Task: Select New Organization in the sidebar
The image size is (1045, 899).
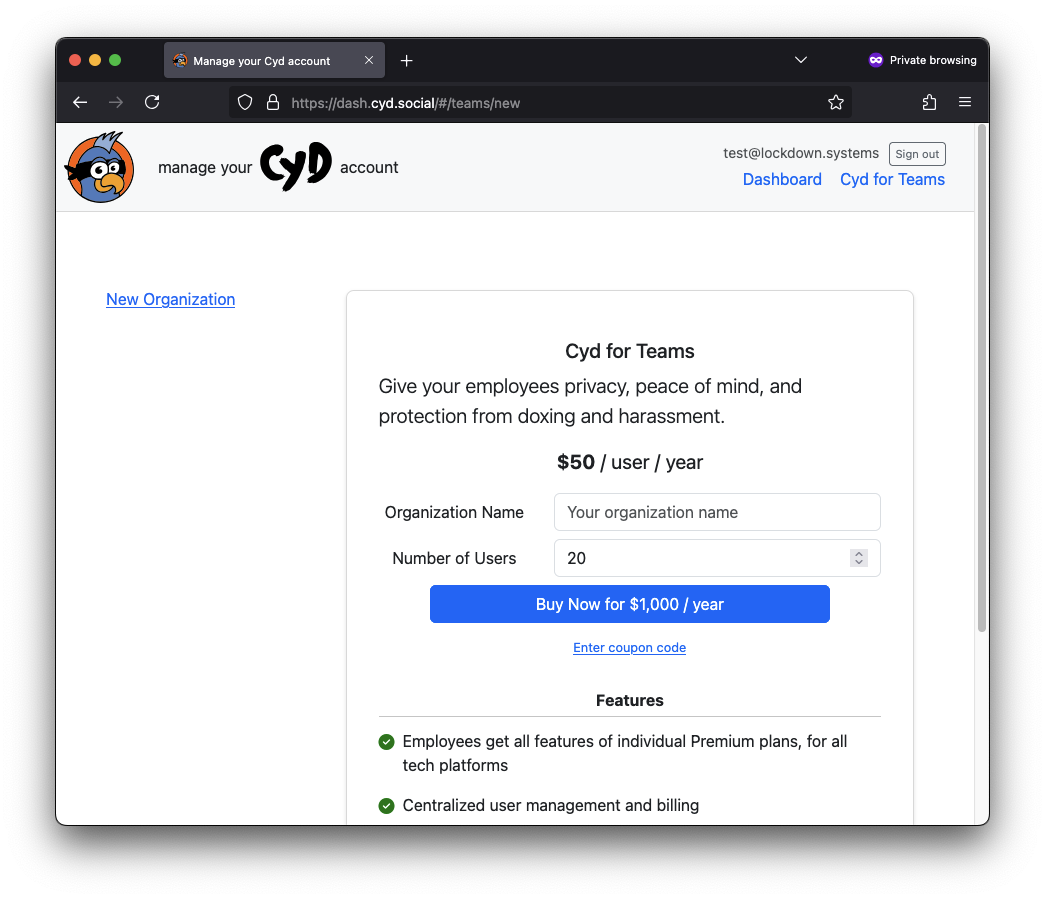Action: [170, 299]
